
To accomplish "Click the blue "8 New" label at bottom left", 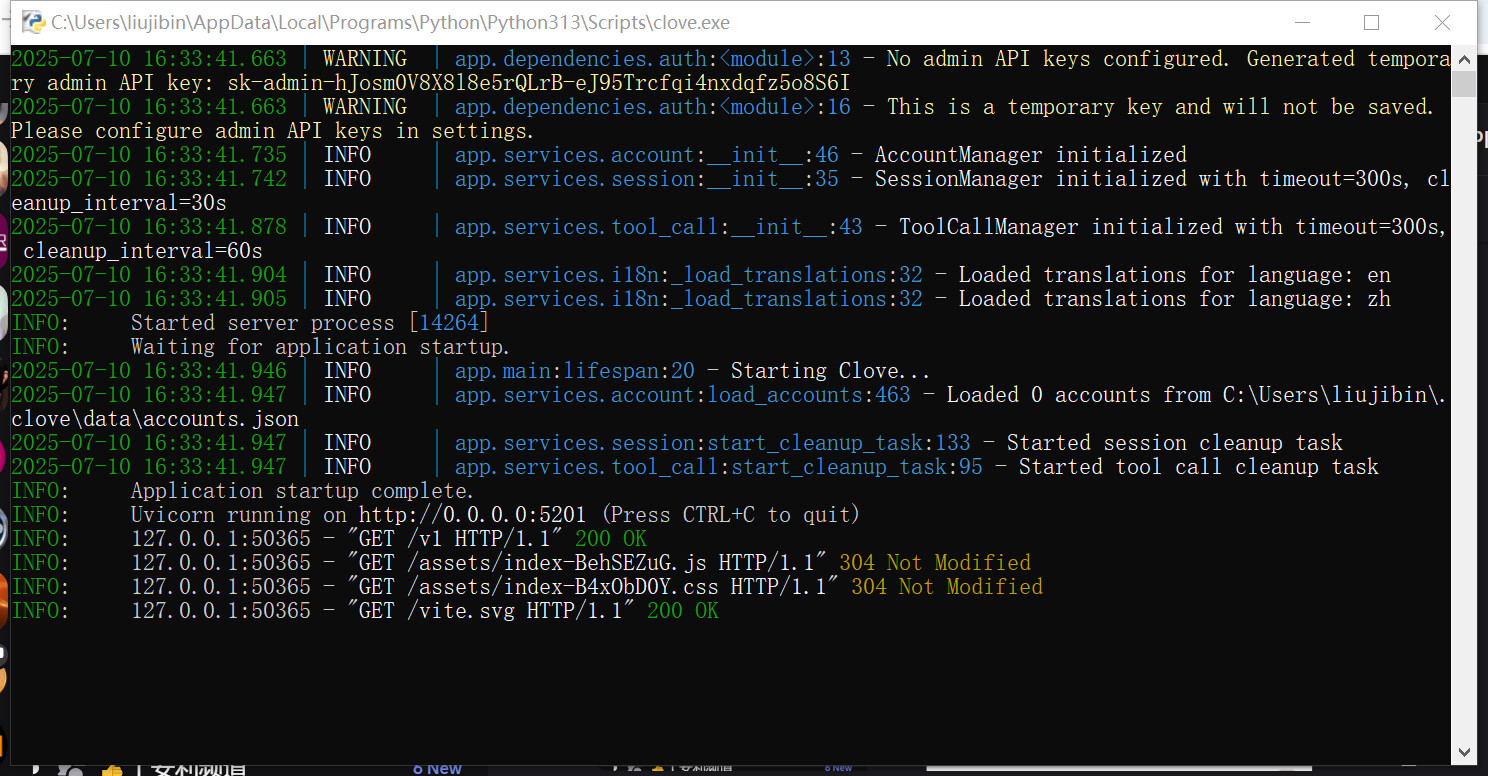I will pos(437,768).
